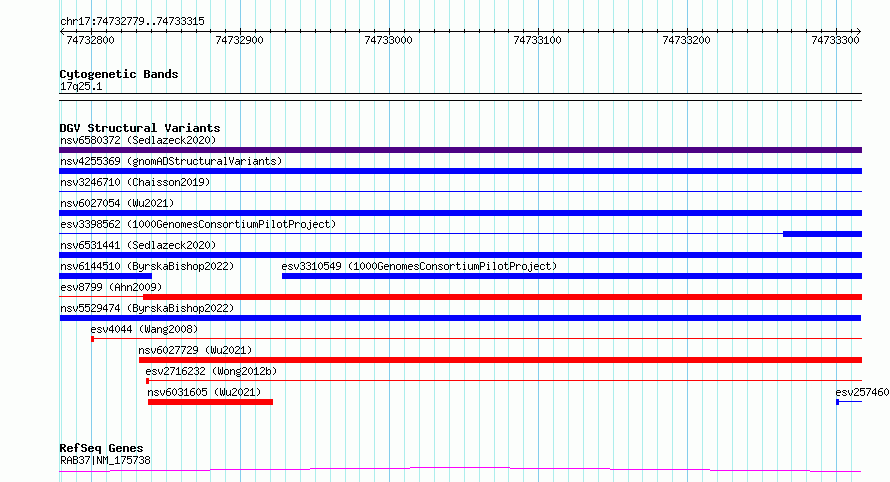Click the Cytogenetic Bands track title
This screenshot has height=482, width=890.
click(119, 74)
